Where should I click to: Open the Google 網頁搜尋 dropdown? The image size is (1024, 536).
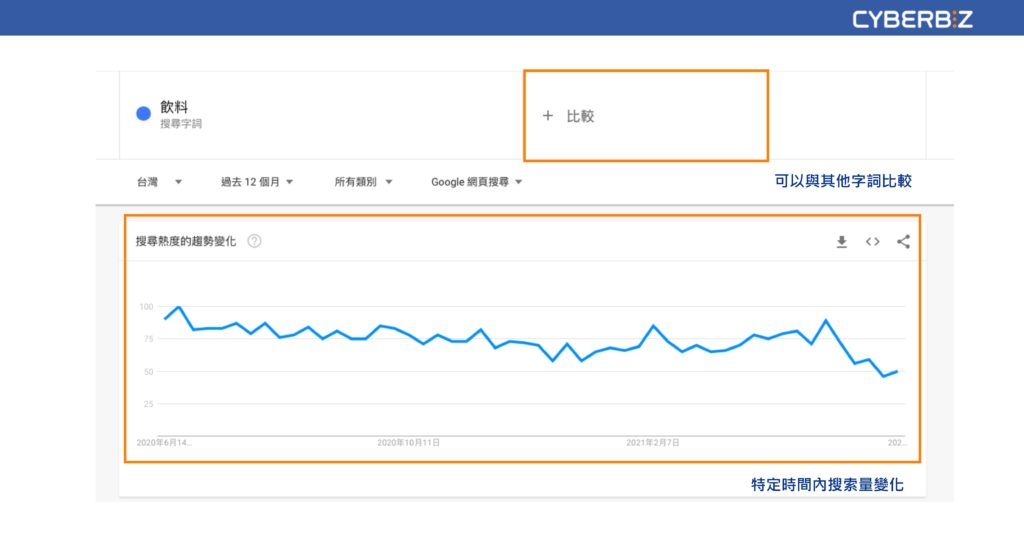477,182
